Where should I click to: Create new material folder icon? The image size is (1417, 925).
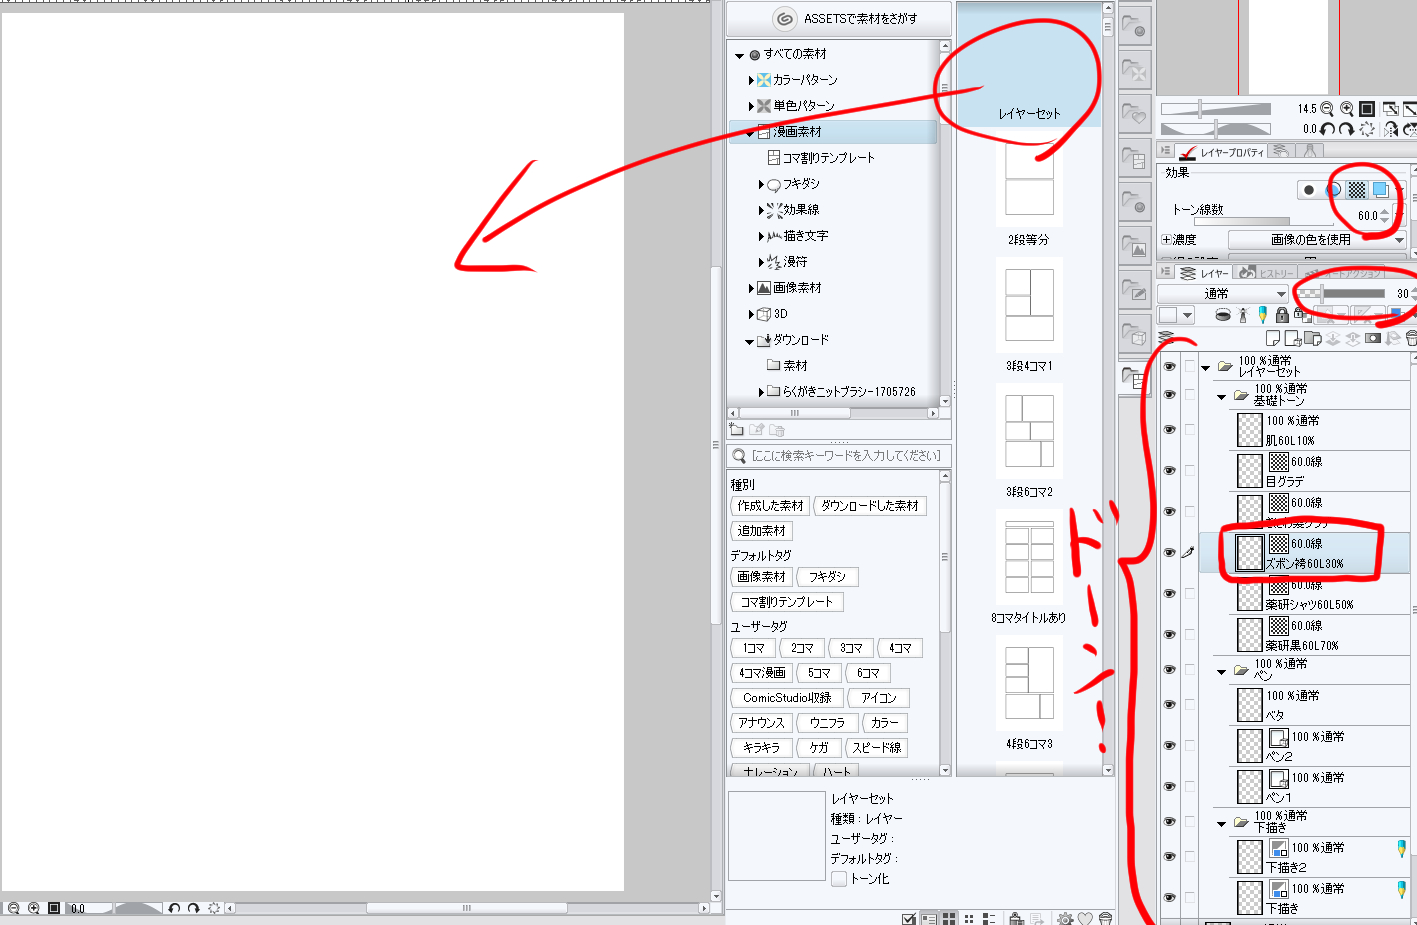tap(737, 430)
